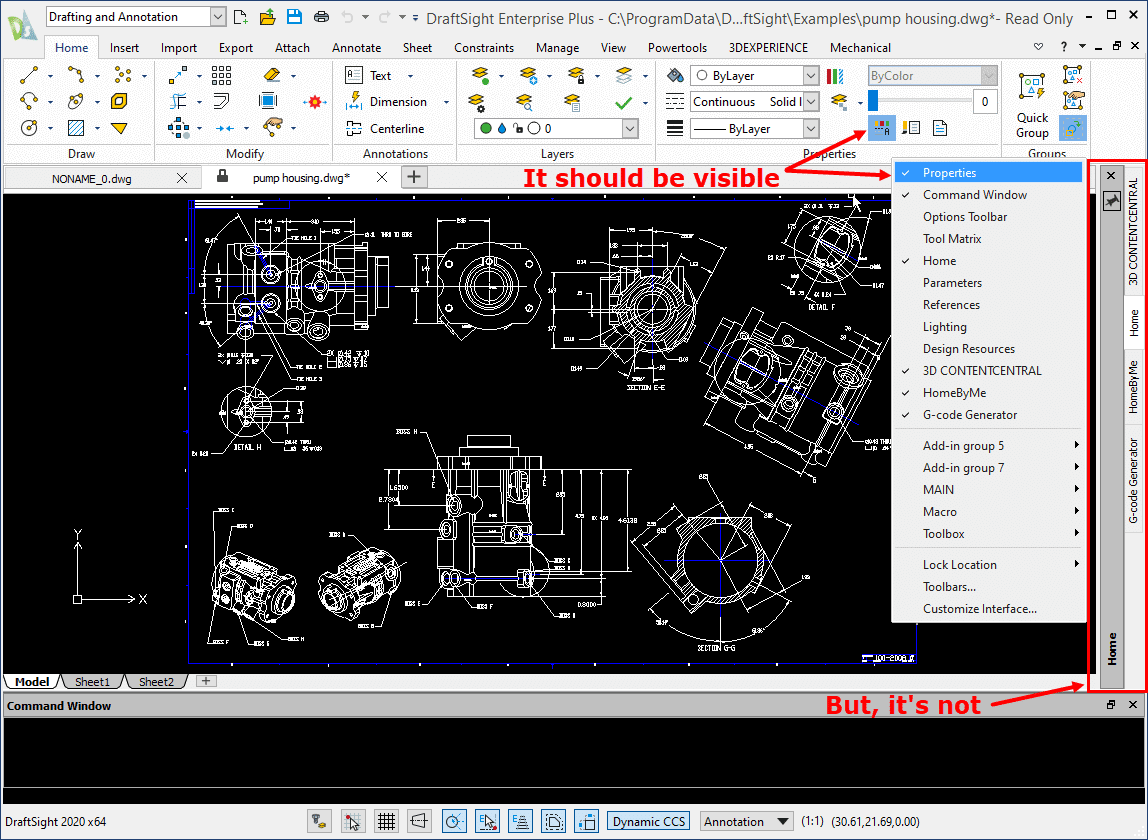Select the Line draw tool
The width and height of the screenshot is (1148, 840).
pyautogui.click(x=29, y=75)
